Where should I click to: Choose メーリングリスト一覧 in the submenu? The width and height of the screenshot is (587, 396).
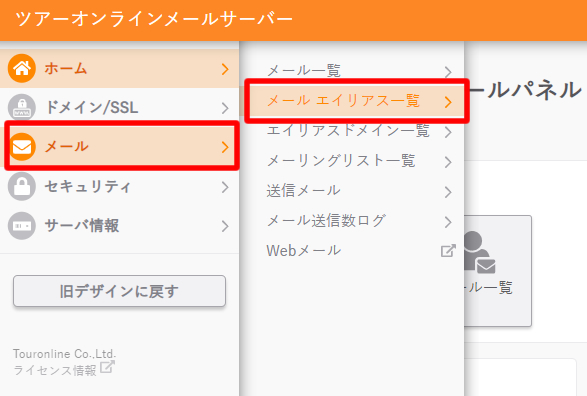pos(352,161)
